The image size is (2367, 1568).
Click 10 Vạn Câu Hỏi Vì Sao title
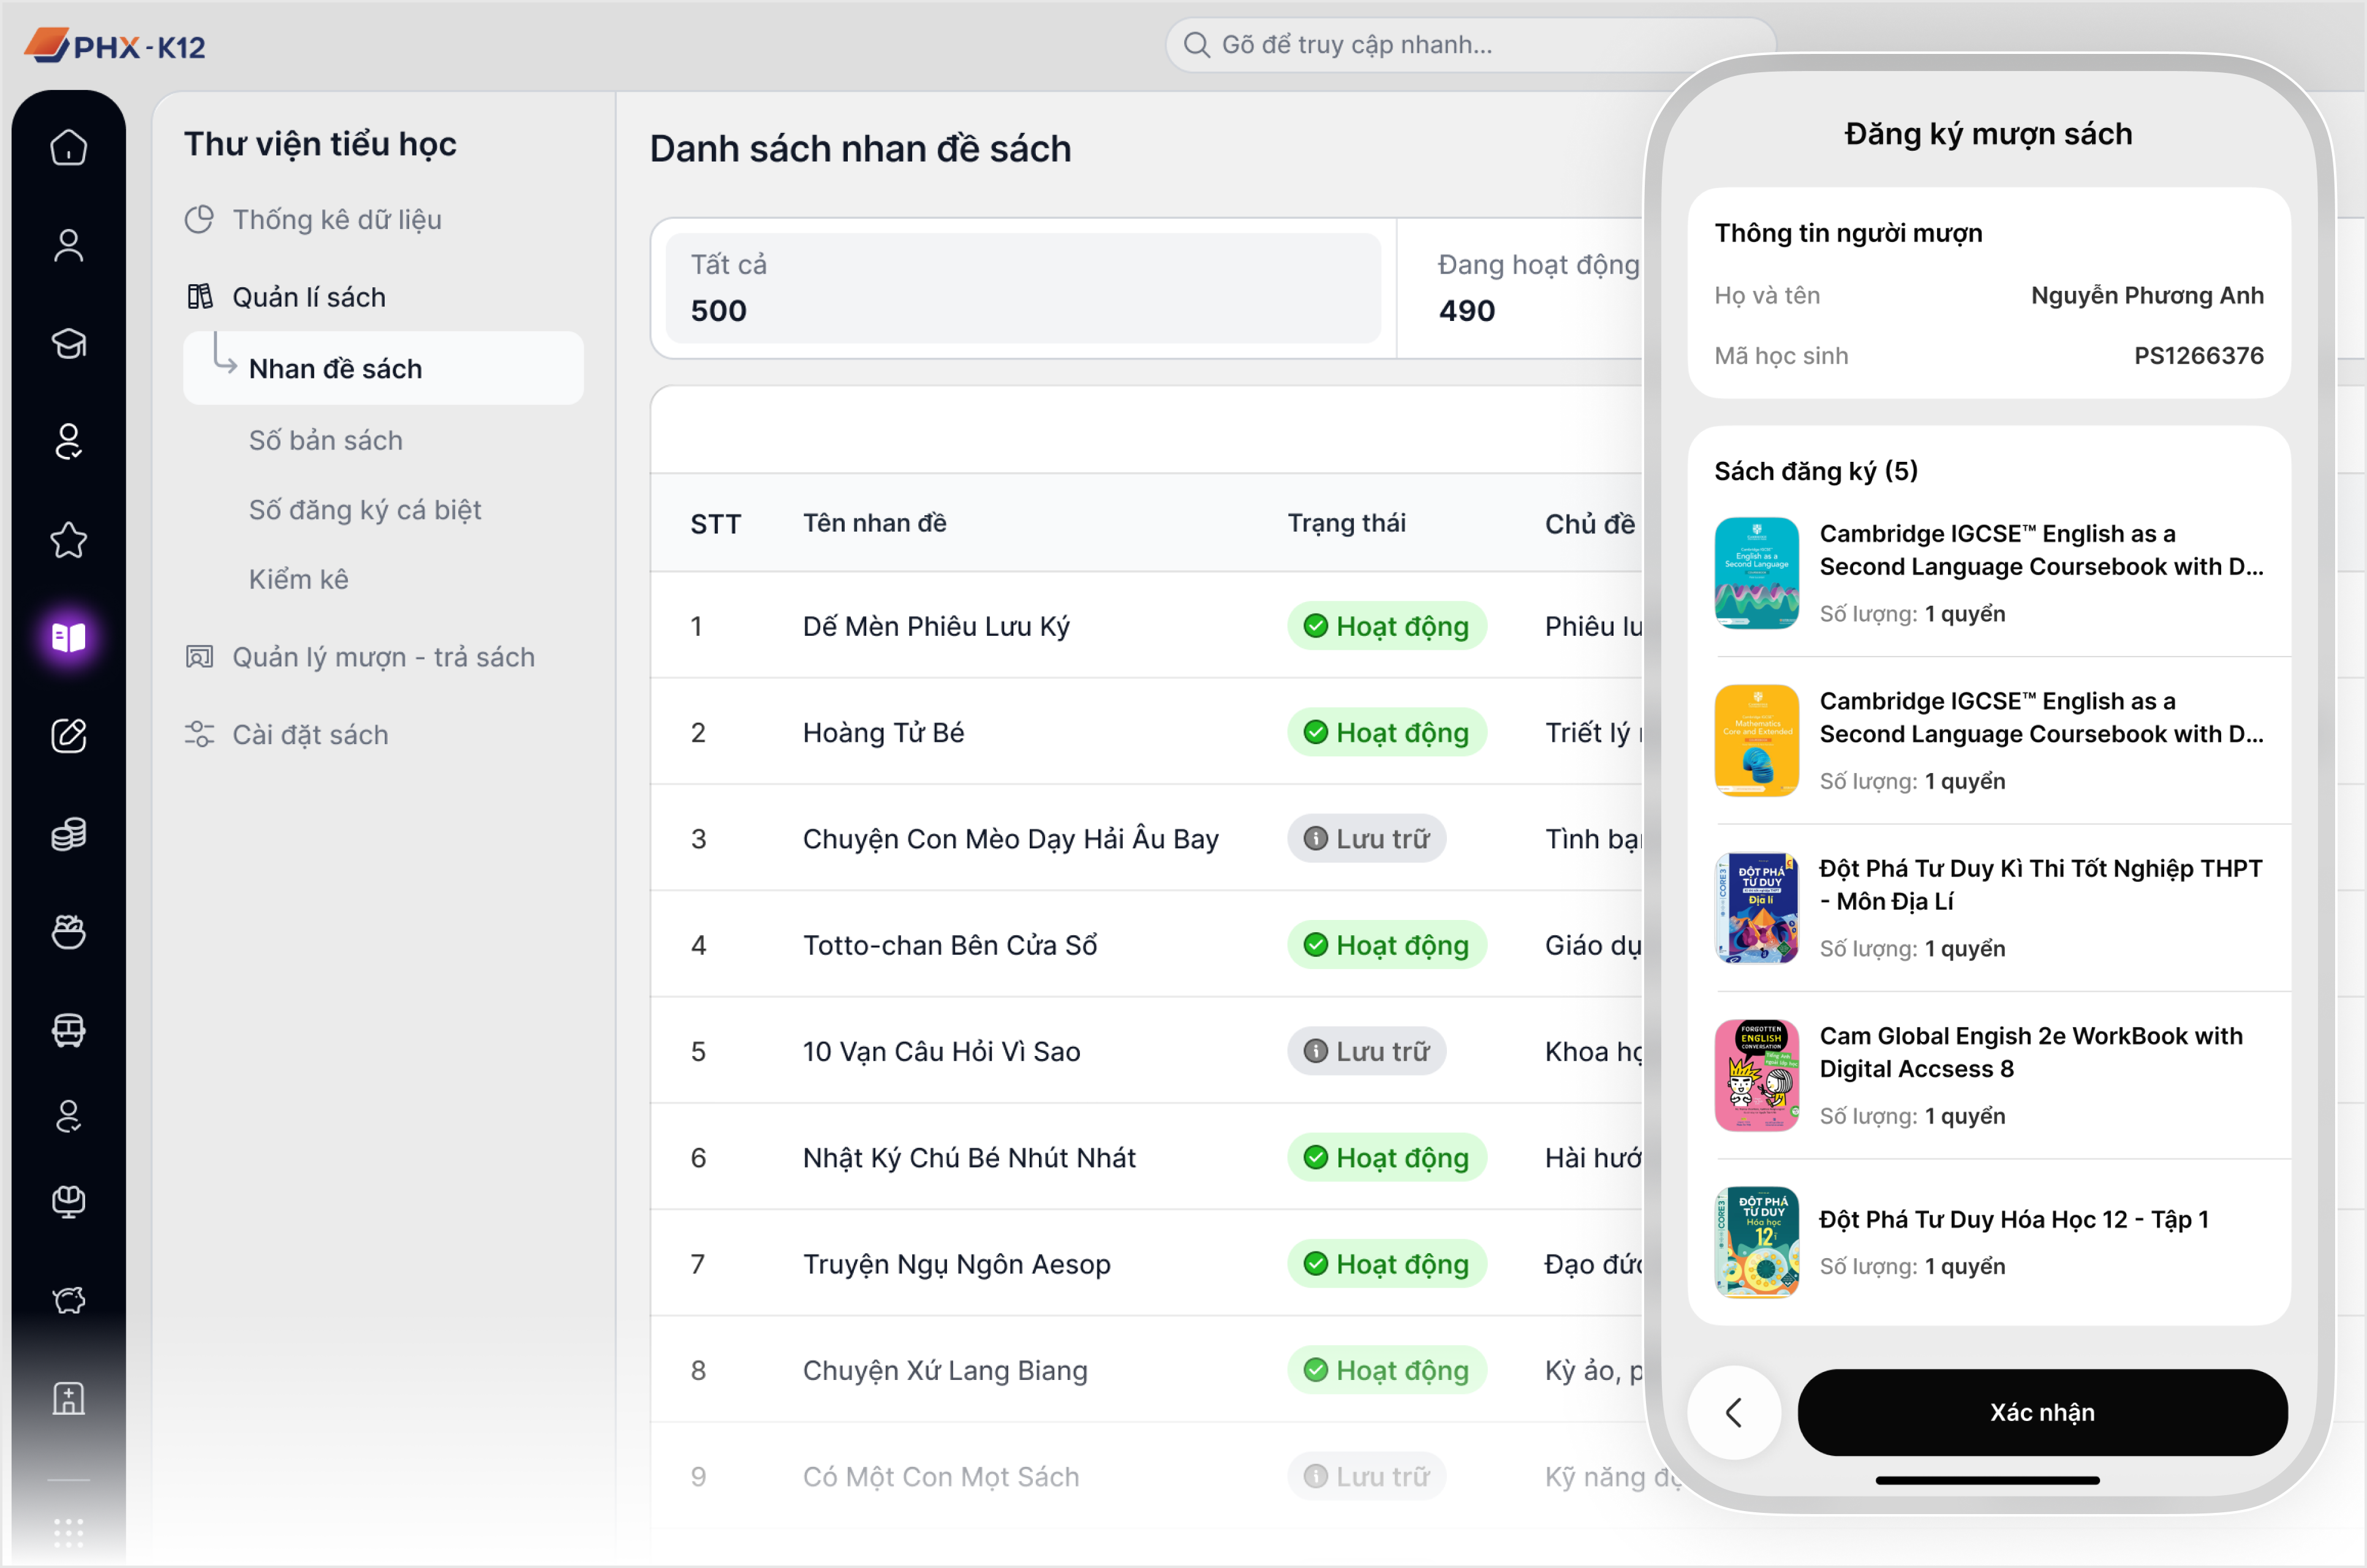pyautogui.click(x=941, y=1051)
